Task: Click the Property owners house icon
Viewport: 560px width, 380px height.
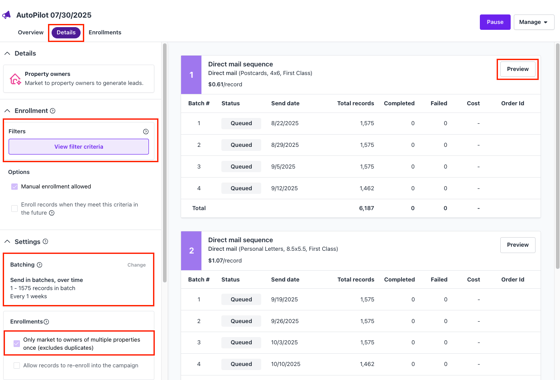Action: [x=15, y=79]
